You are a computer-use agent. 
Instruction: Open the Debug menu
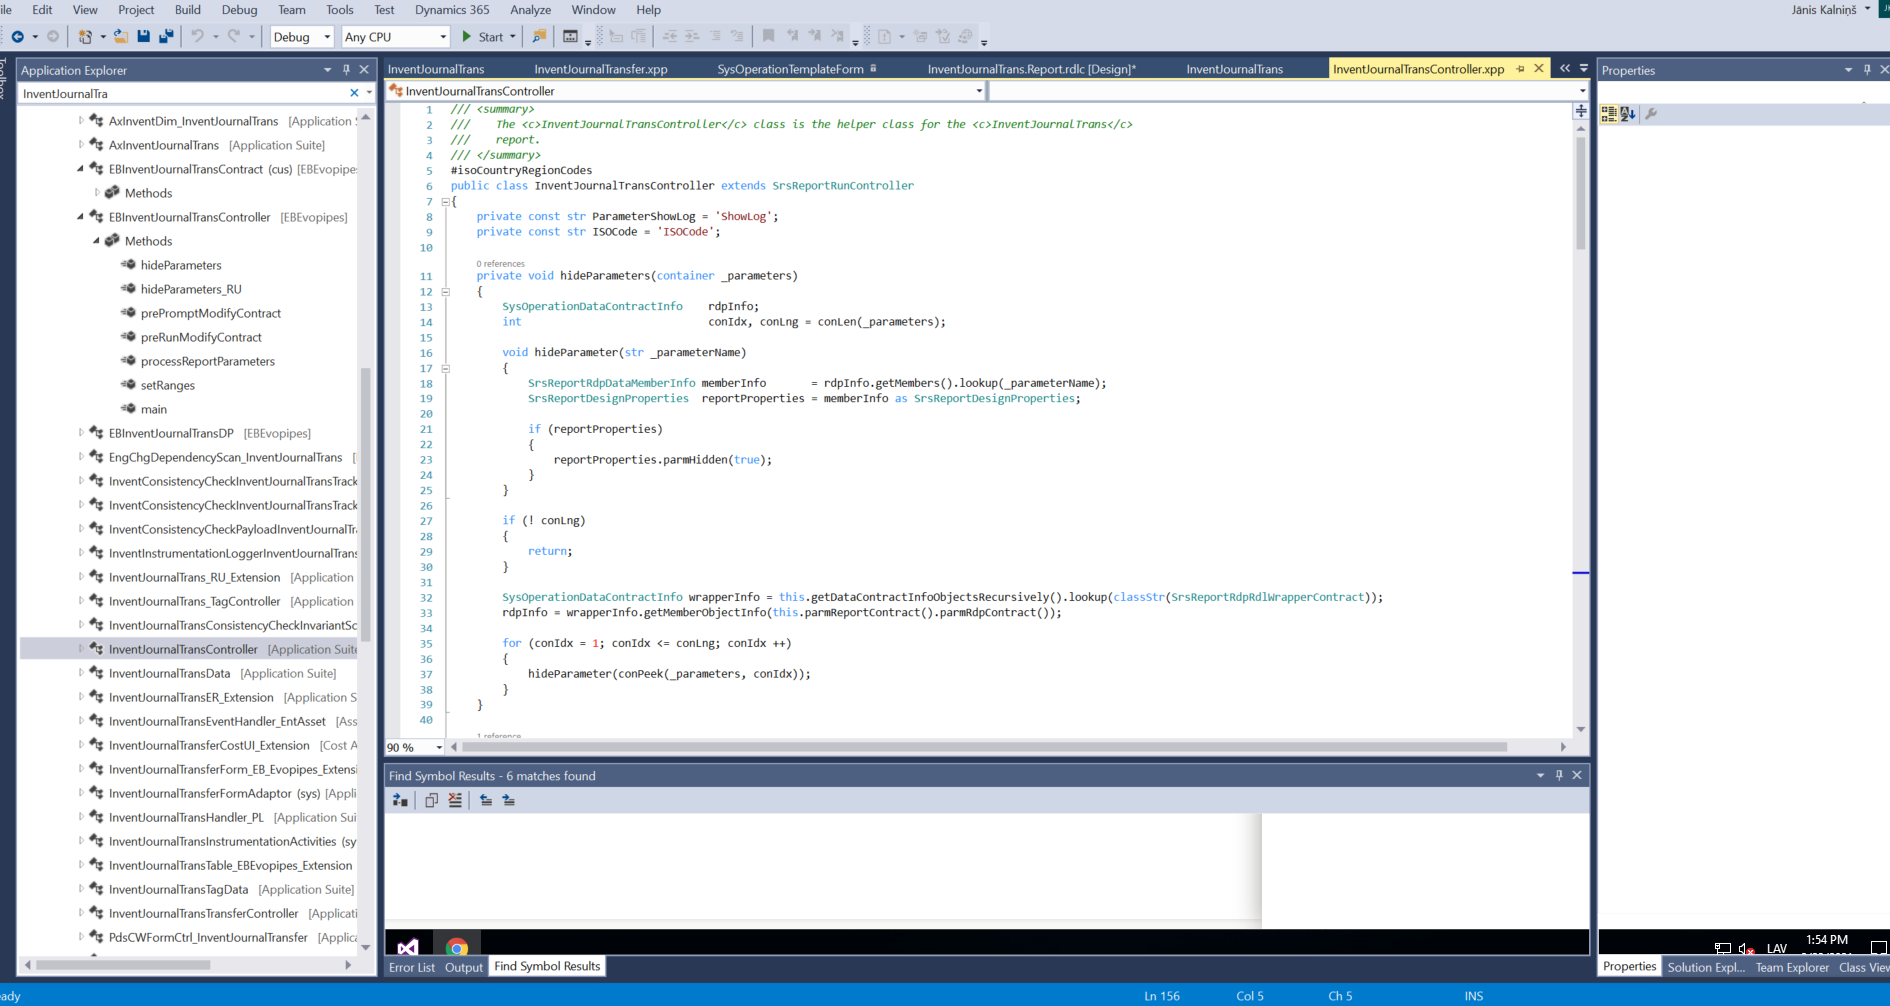[x=239, y=10]
